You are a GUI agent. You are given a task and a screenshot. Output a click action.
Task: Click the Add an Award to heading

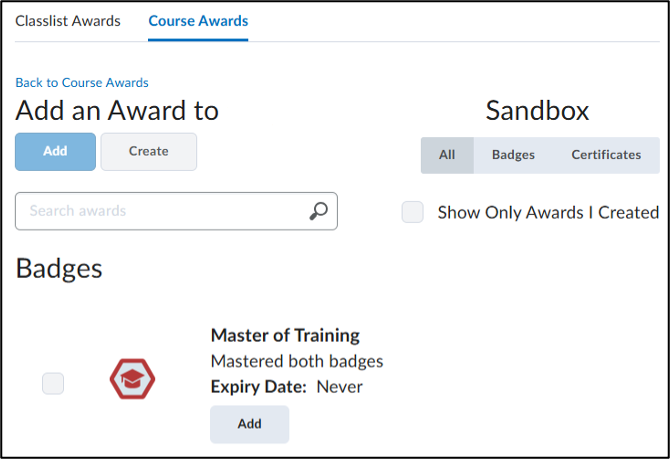pyautogui.click(x=117, y=111)
